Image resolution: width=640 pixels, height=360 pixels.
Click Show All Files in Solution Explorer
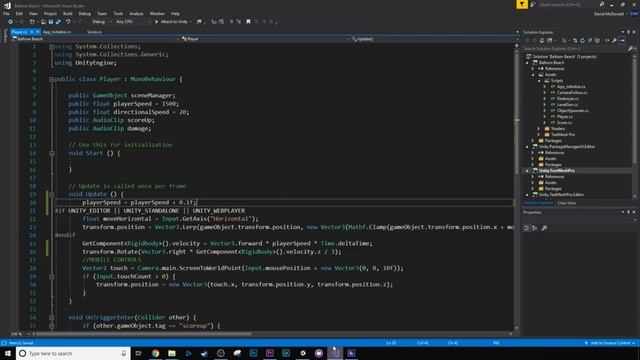(597, 40)
